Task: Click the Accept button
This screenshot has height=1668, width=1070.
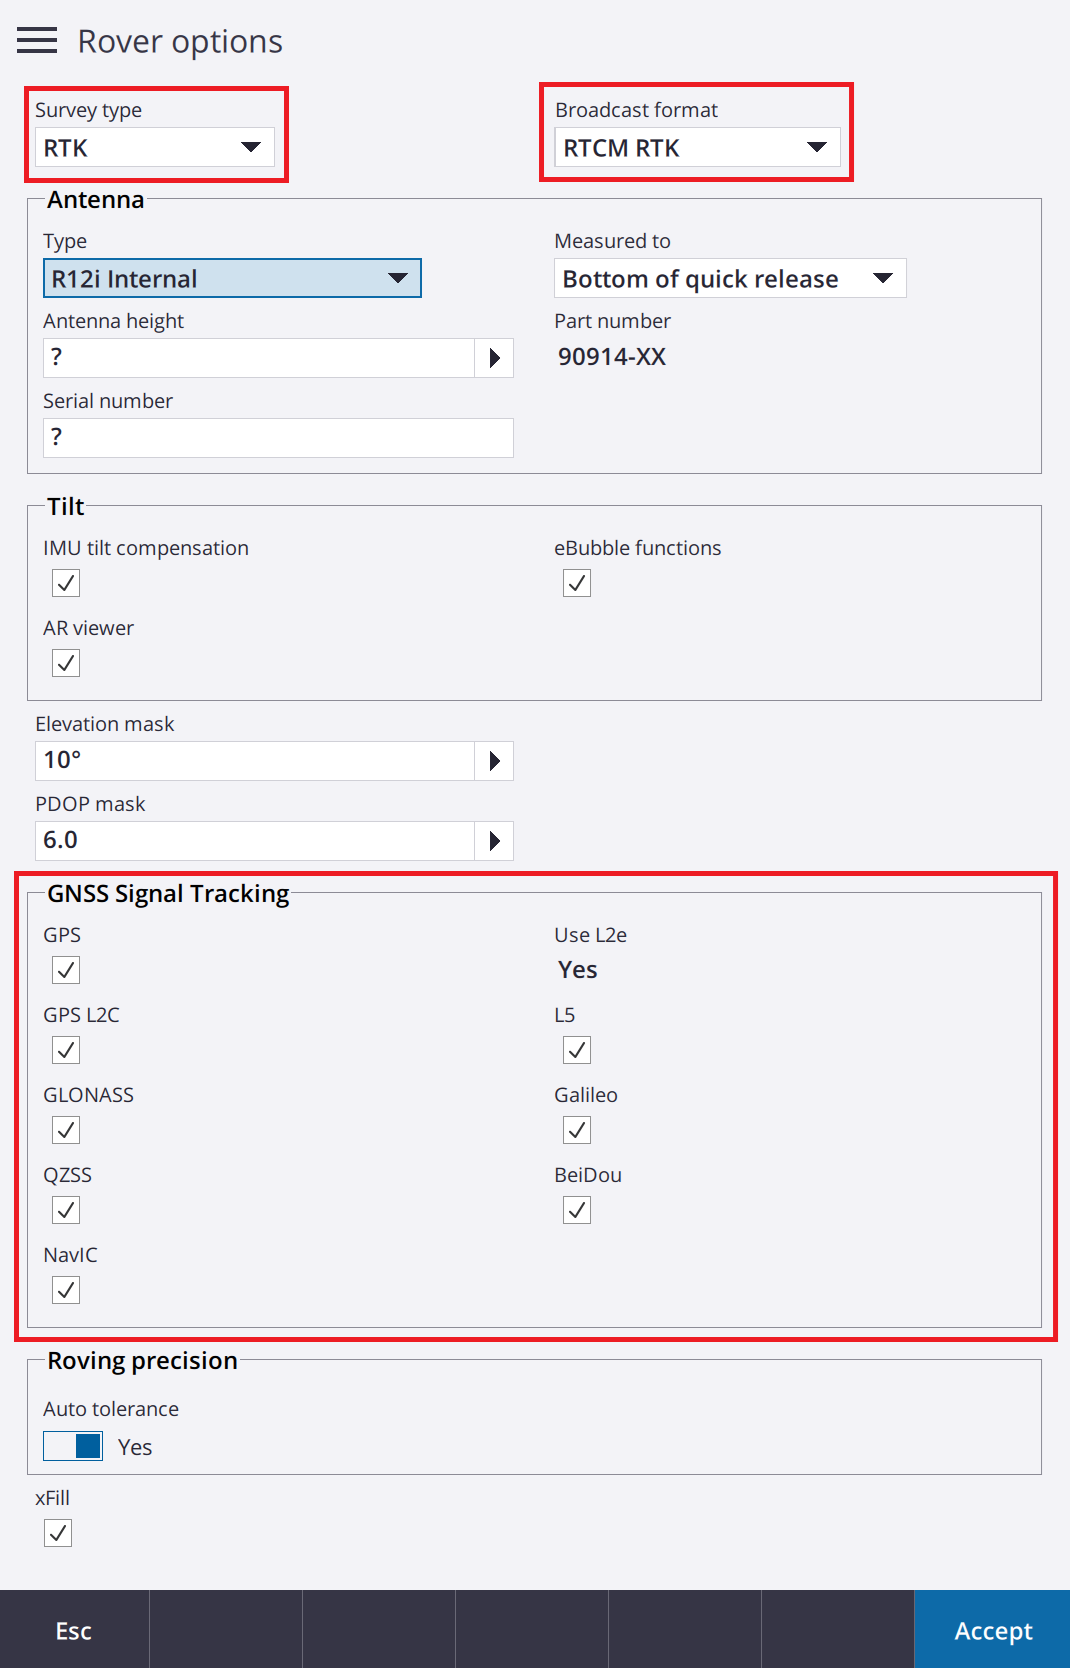Action: [993, 1630]
